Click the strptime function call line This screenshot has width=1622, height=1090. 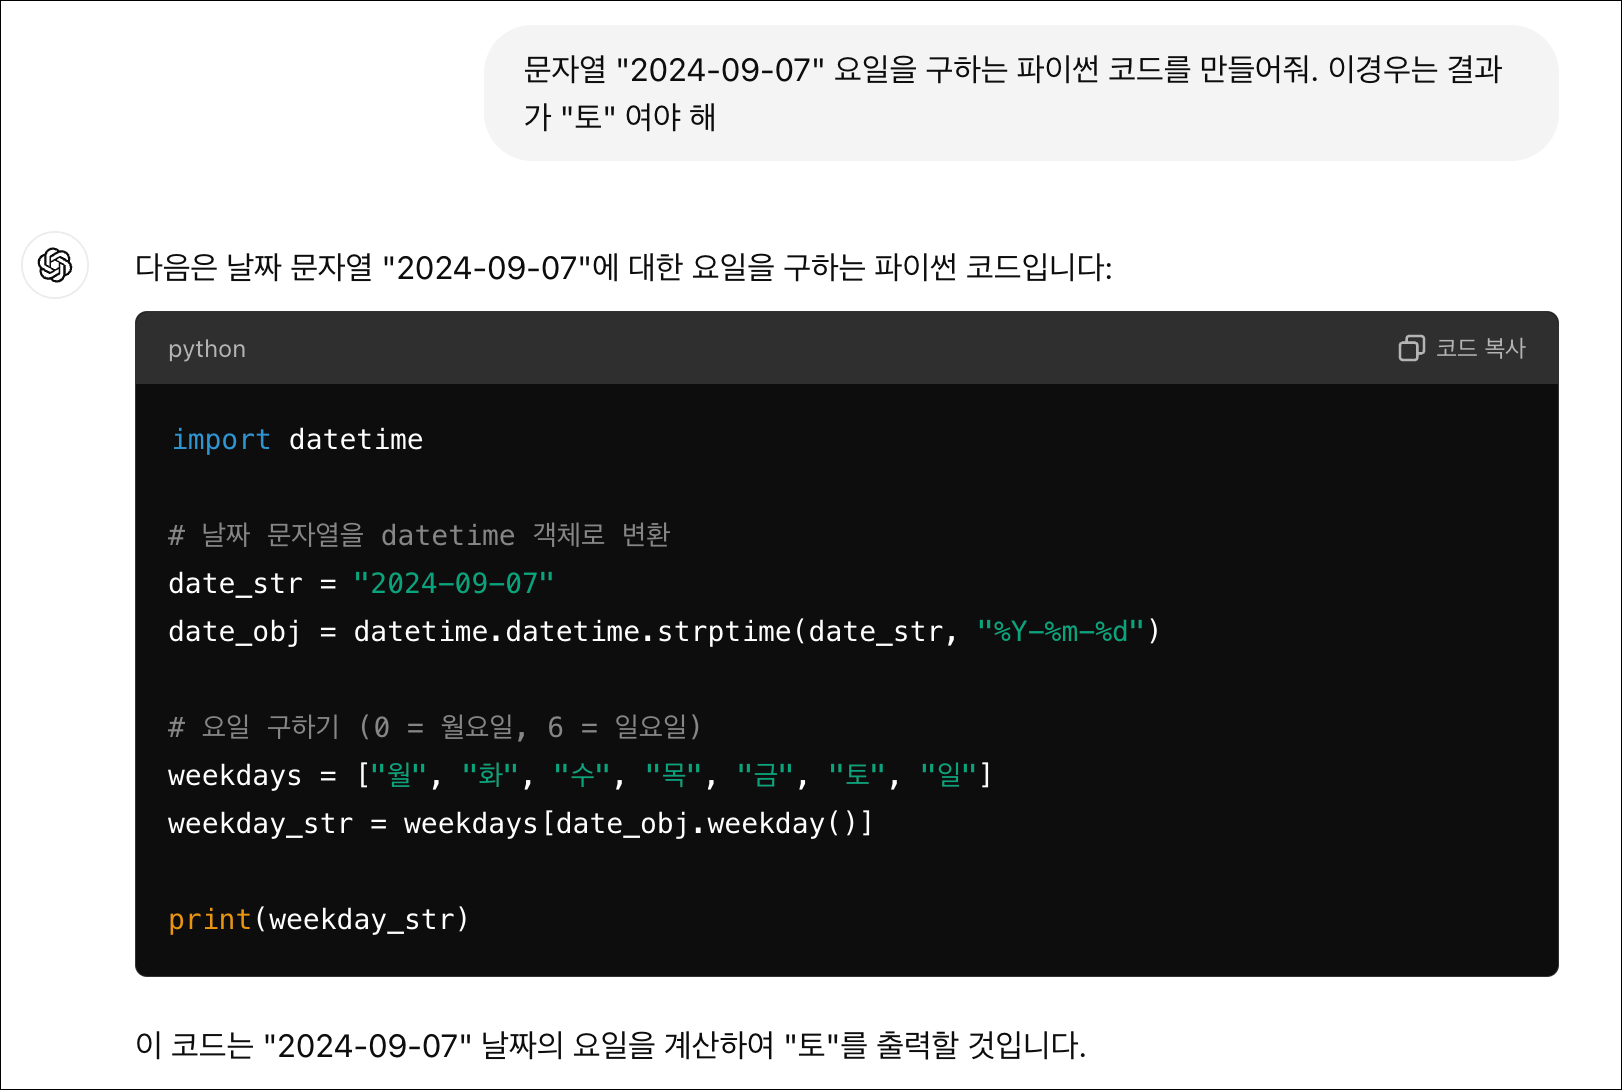click(660, 631)
